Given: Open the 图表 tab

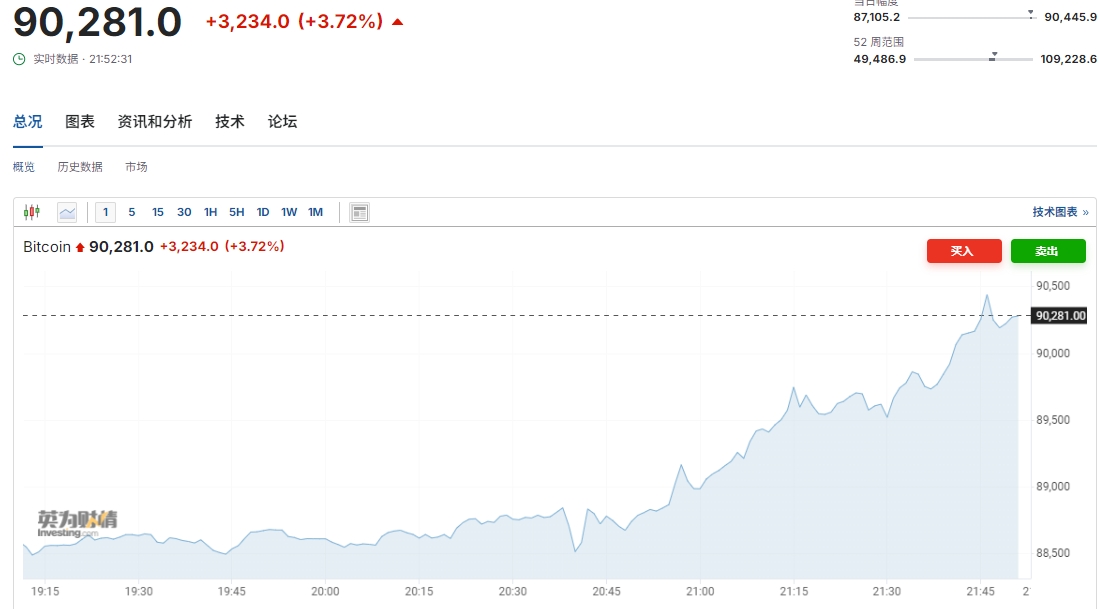Looking at the screenshot, I should [80, 122].
